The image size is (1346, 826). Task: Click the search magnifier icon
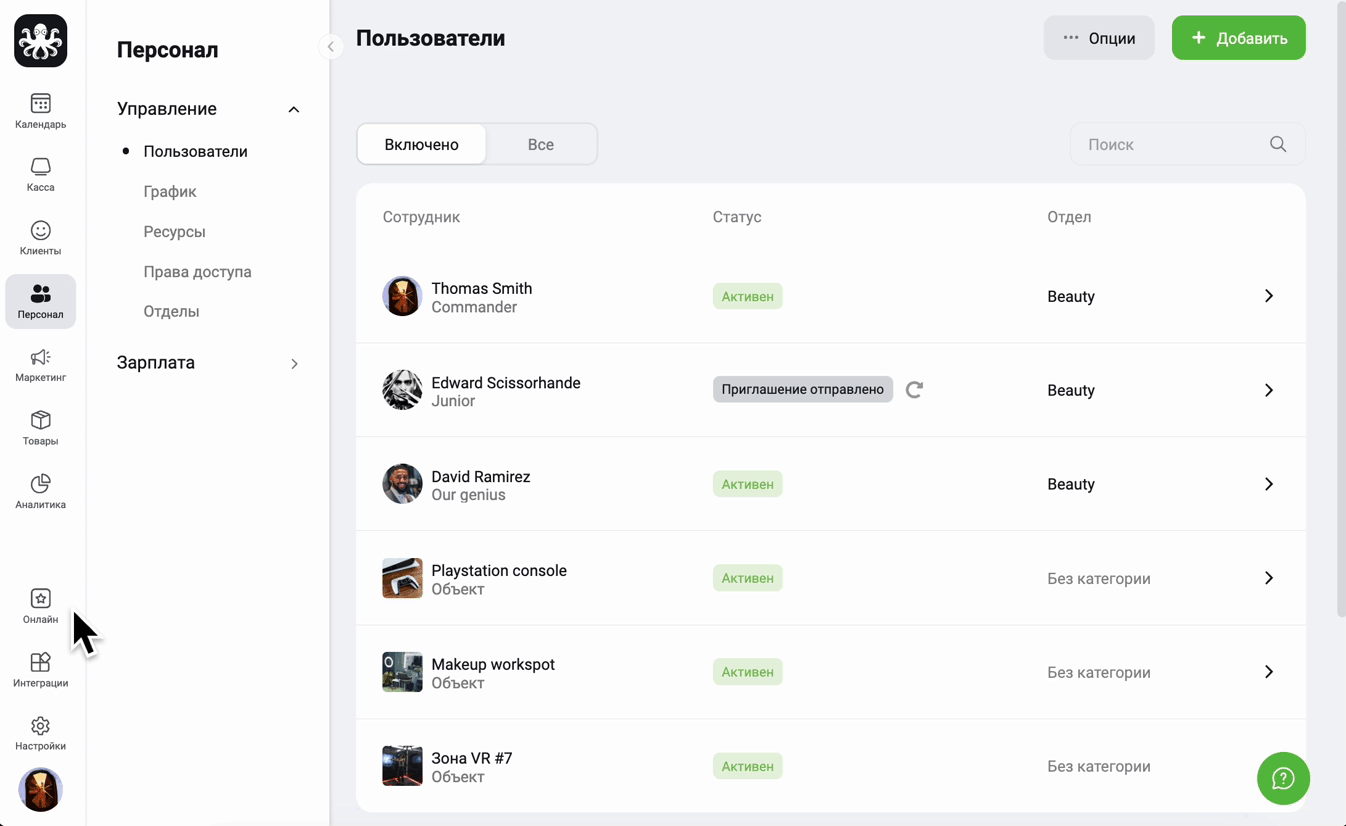(x=1278, y=144)
